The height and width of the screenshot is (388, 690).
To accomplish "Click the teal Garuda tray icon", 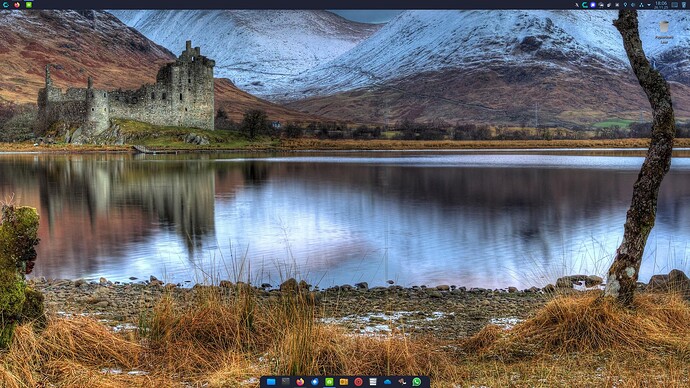I will 585,5.
